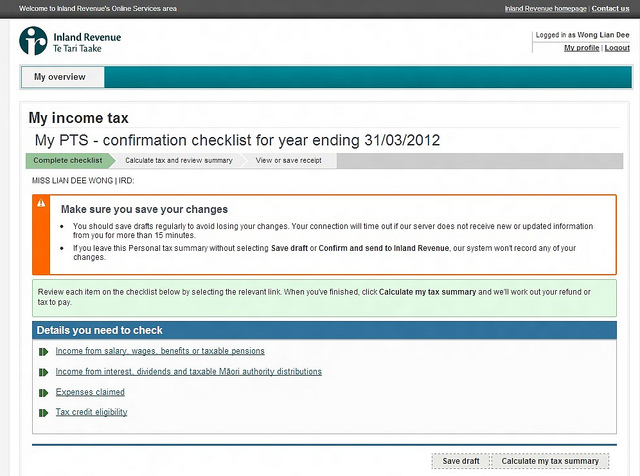Open the Tax credit eligibility link
The image size is (640, 476).
(91, 412)
